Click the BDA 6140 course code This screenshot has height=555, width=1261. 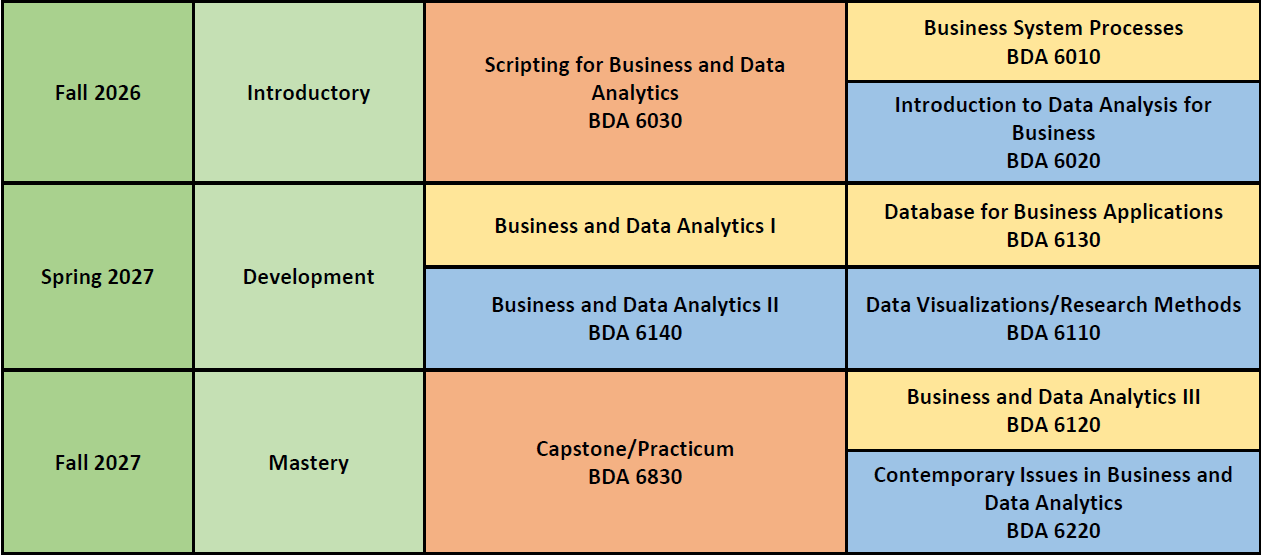(635, 332)
